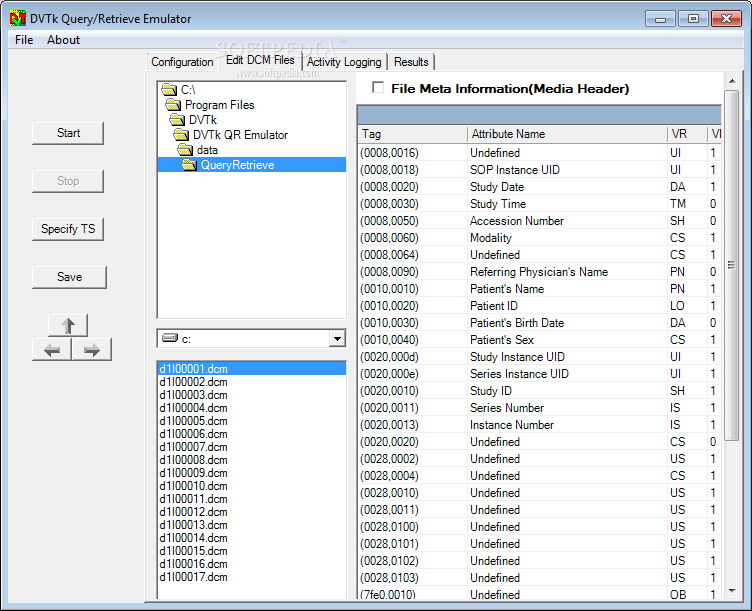Click the scrollbar up arrow
Image resolution: width=752 pixels, height=611 pixels.
[x=731, y=81]
